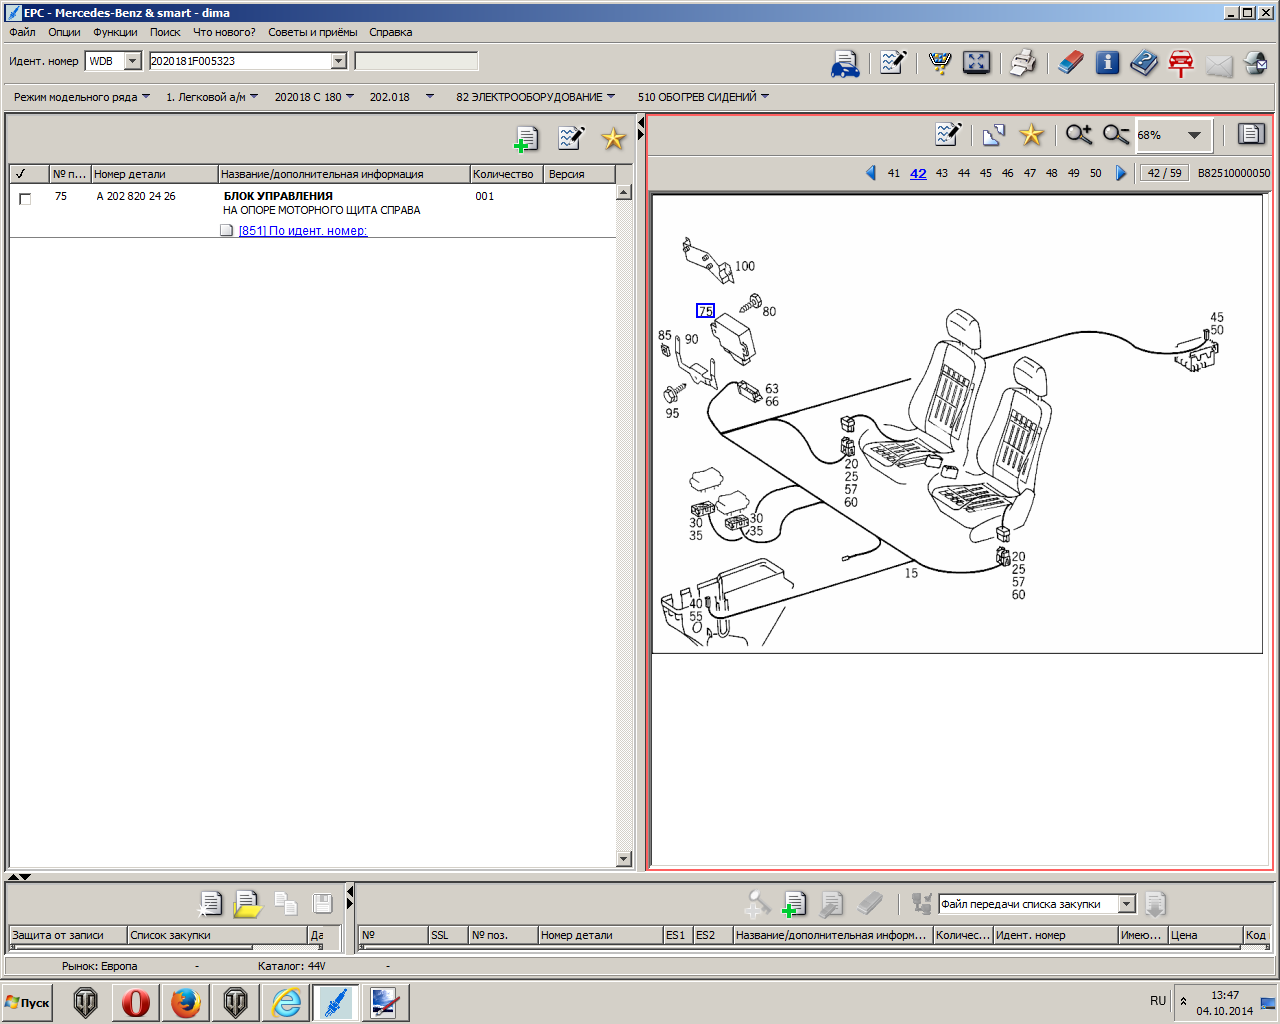Click favorites star in picture panel

click(x=1031, y=134)
